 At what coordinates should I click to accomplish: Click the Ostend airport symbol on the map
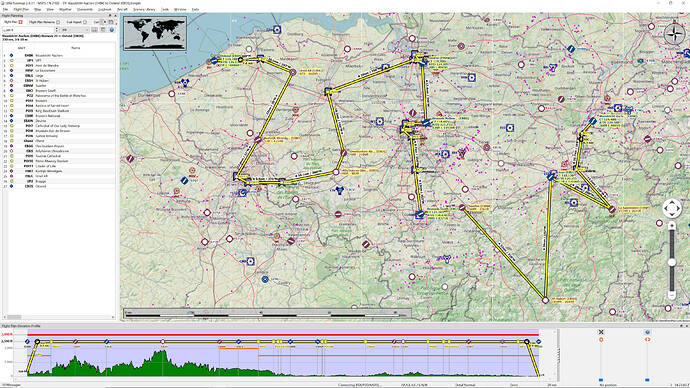[214, 61]
